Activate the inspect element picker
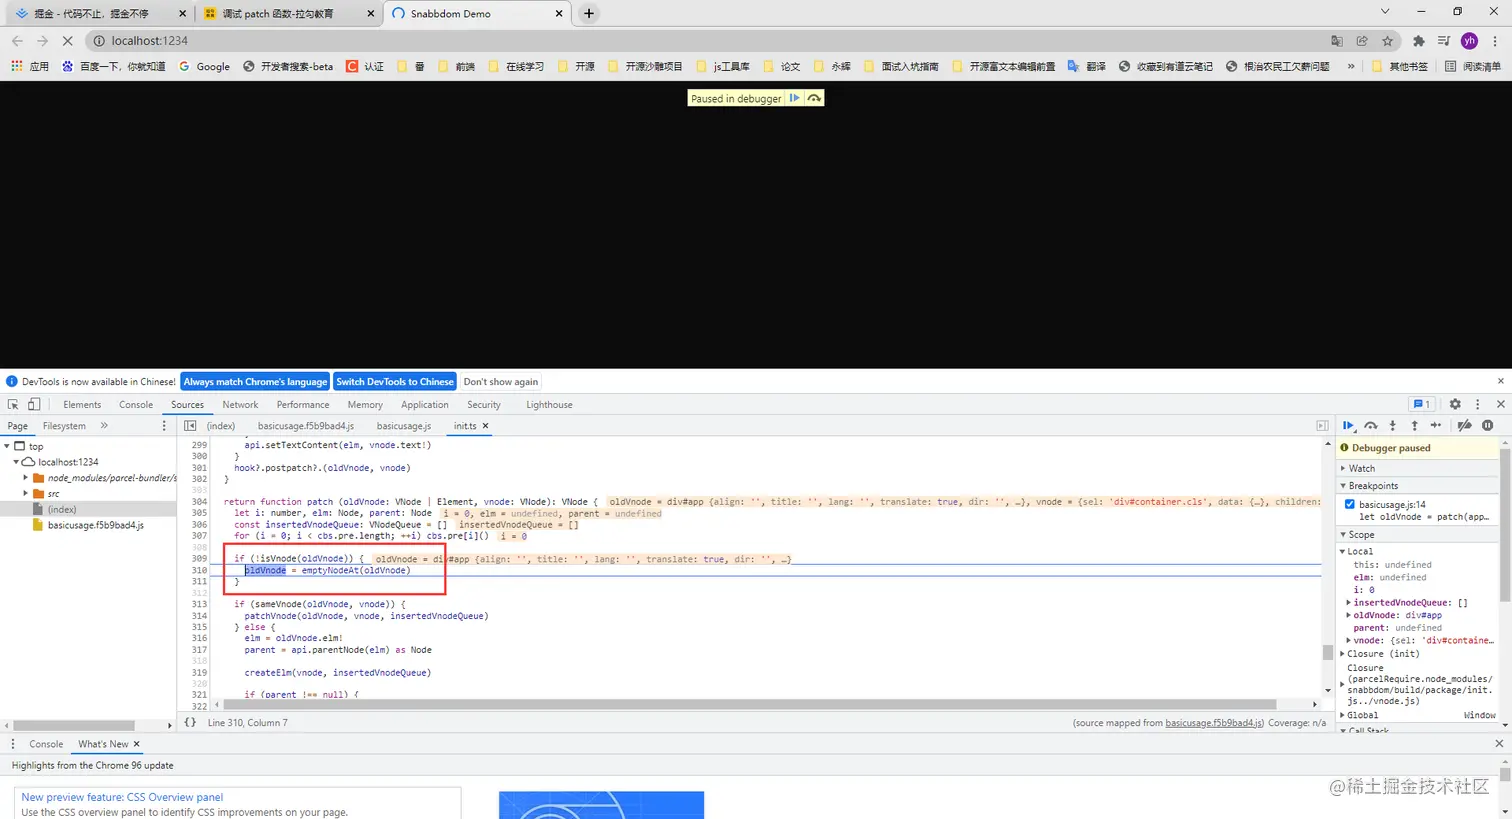Screen dimensions: 1512x819 point(13,405)
